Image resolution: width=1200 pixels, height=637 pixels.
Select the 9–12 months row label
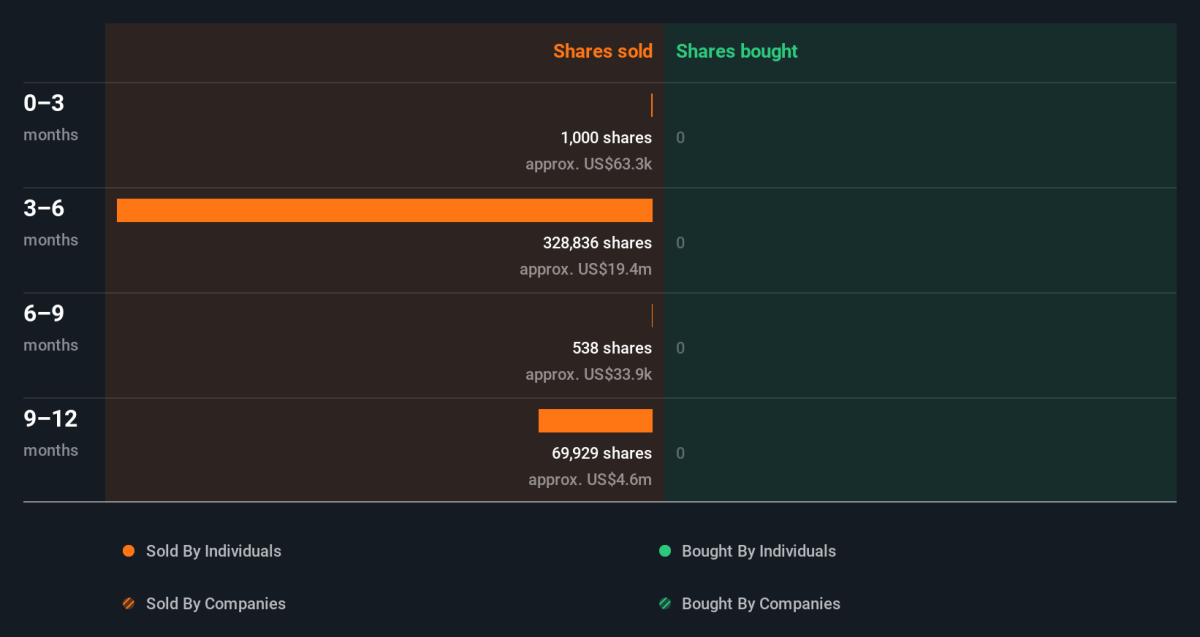[x=50, y=432]
